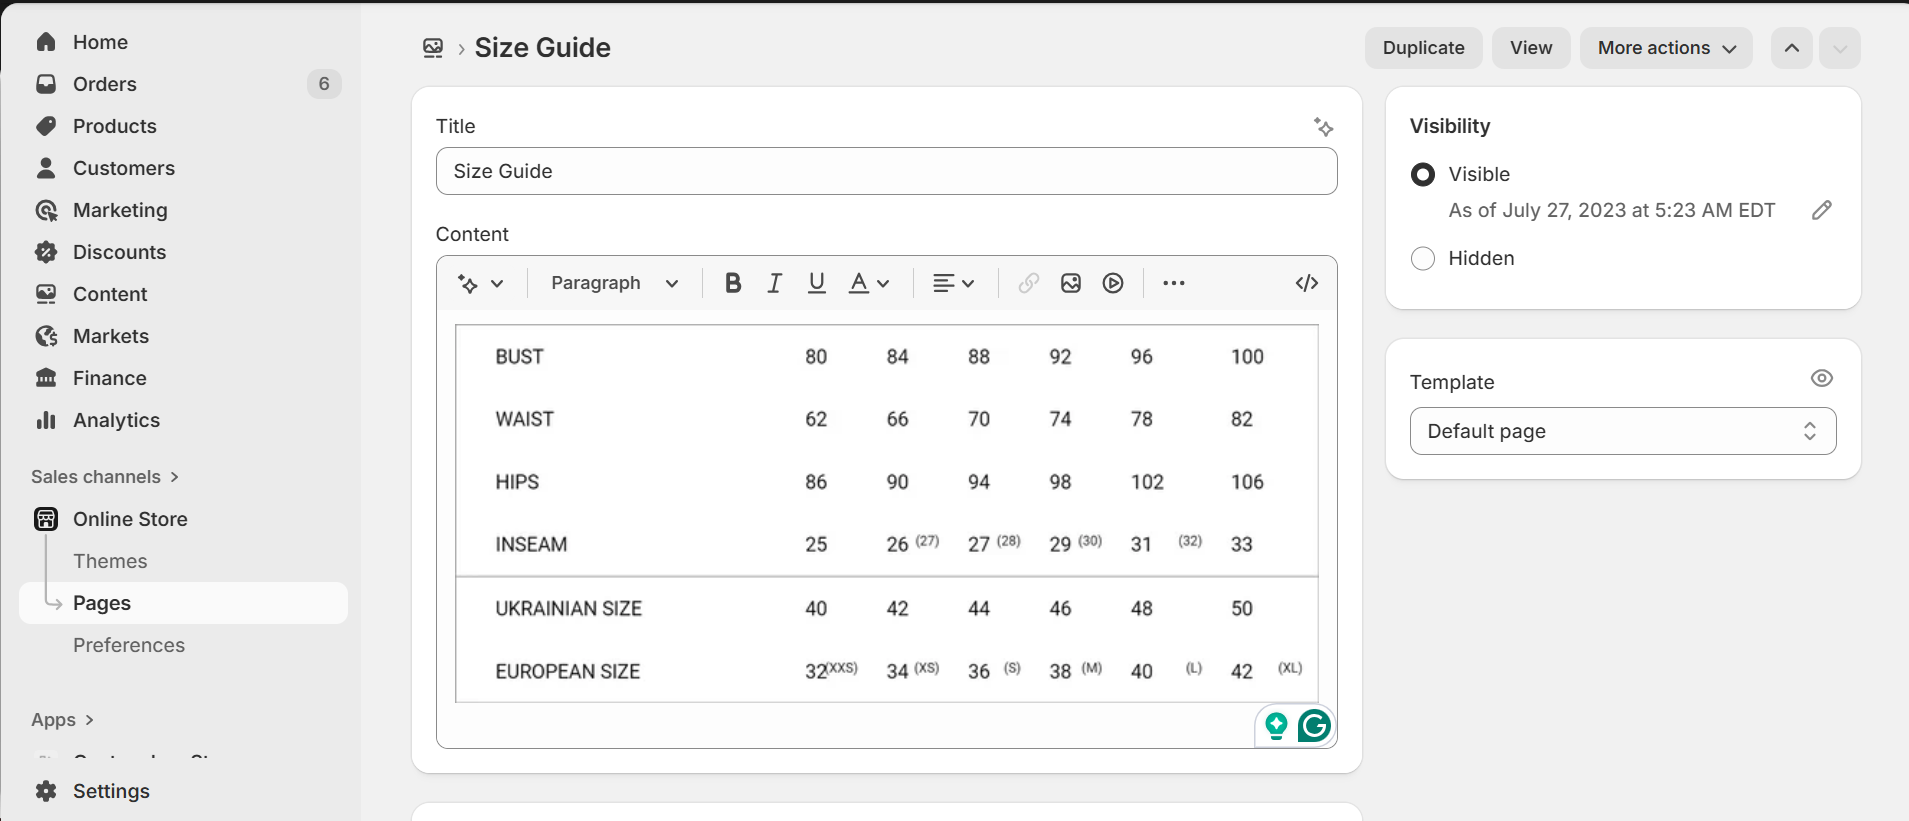The image size is (1909, 821).
Task: Preview template with the eye icon
Action: (1821, 378)
